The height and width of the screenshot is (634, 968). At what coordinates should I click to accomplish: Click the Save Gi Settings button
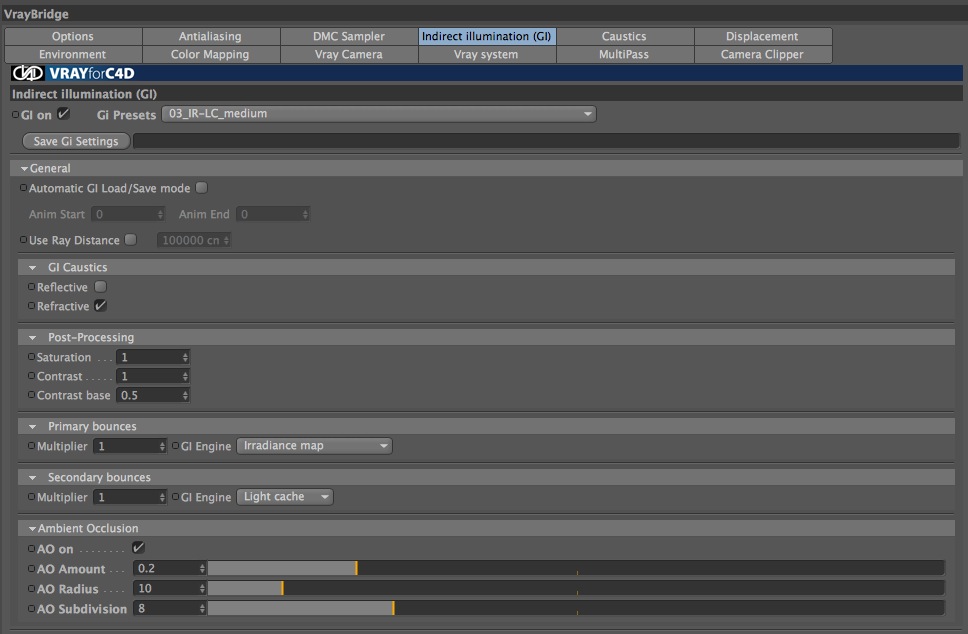tap(76, 141)
